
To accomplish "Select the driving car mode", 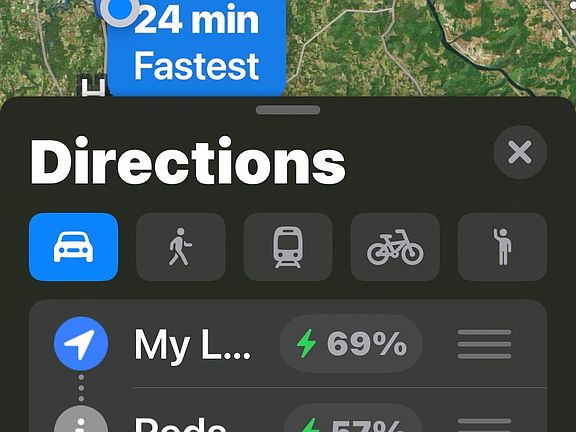I will coord(73,247).
